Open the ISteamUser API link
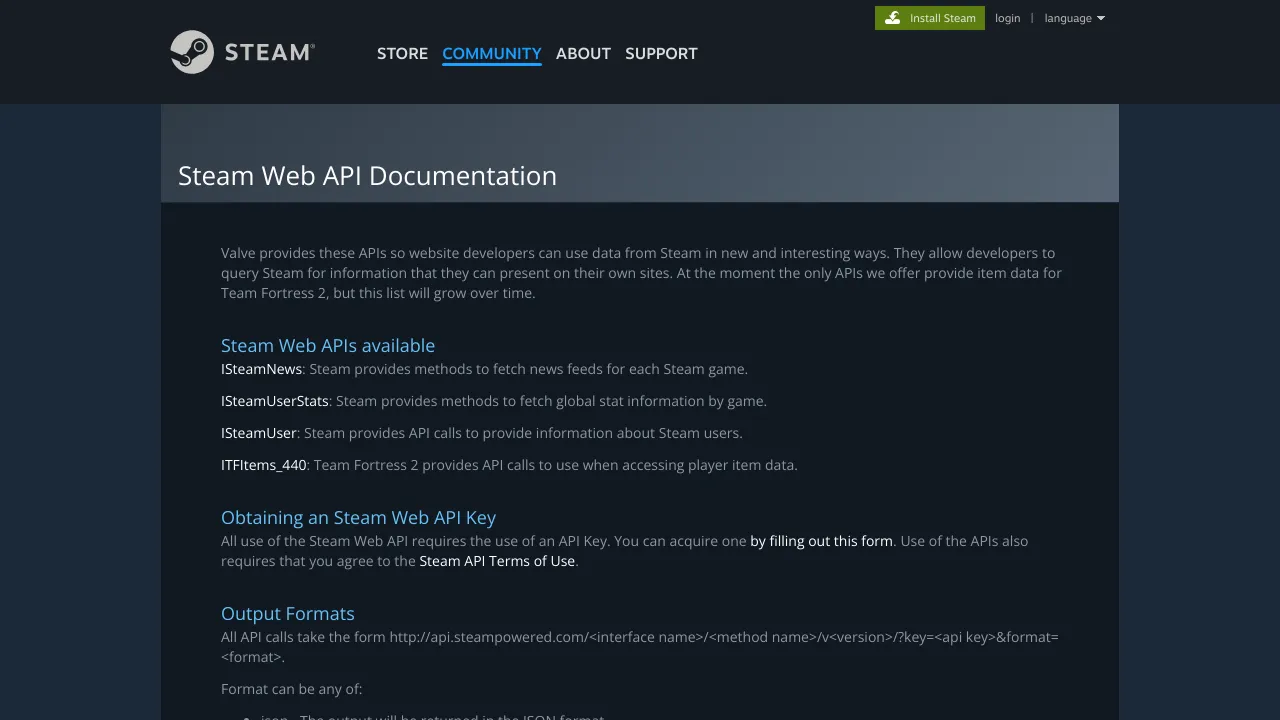The image size is (1280, 720). click(259, 433)
